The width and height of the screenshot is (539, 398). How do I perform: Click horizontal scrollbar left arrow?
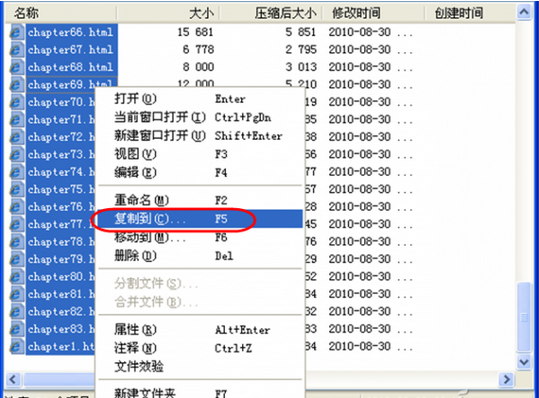pyautogui.click(x=13, y=380)
